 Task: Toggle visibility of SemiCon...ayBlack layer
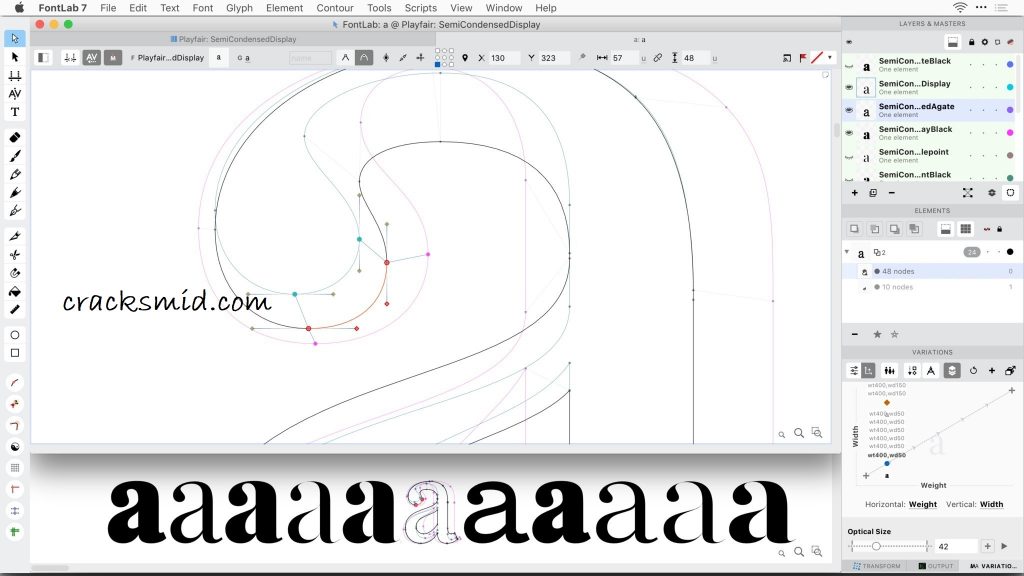coord(849,133)
